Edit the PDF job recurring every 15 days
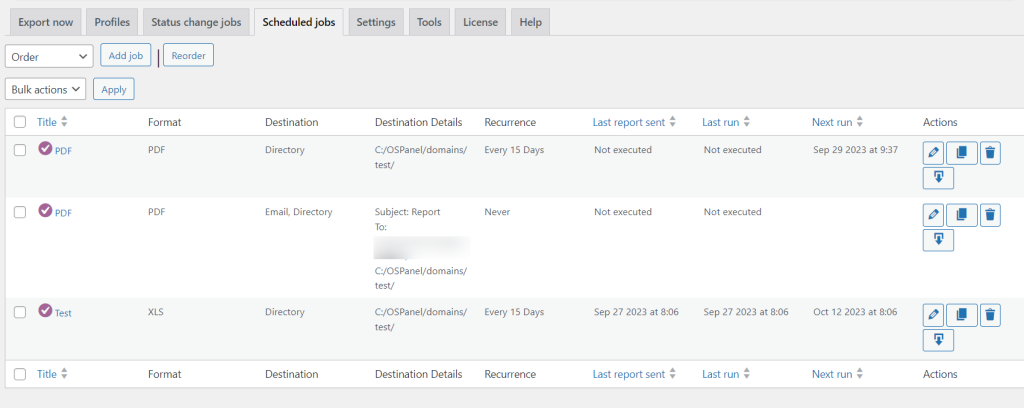The image size is (1024, 408). pos(933,153)
